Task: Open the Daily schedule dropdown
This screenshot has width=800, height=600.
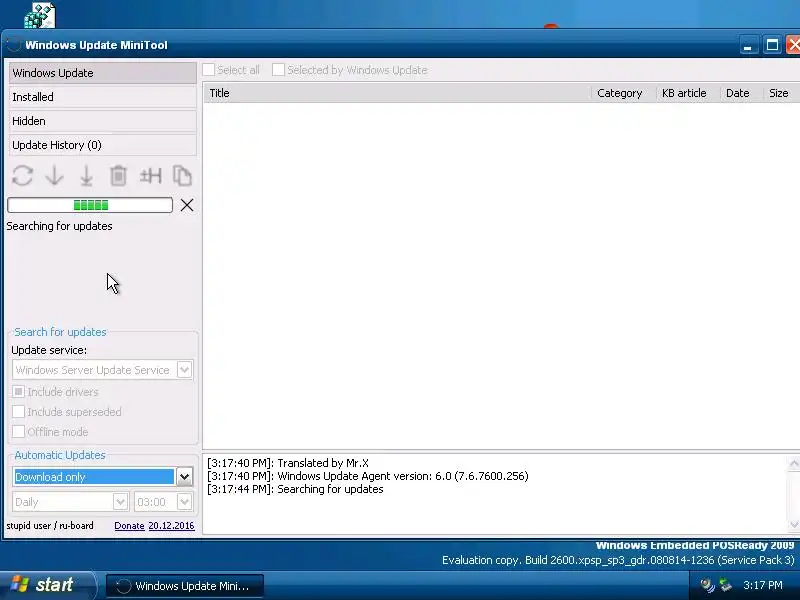Action: click(x=70, y=502)
